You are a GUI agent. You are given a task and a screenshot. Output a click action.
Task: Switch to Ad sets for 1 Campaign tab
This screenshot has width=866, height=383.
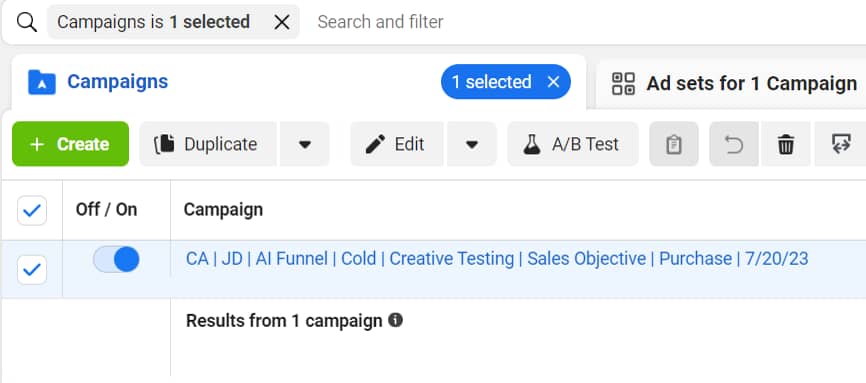pyautogui.click(x=734, y=84)
